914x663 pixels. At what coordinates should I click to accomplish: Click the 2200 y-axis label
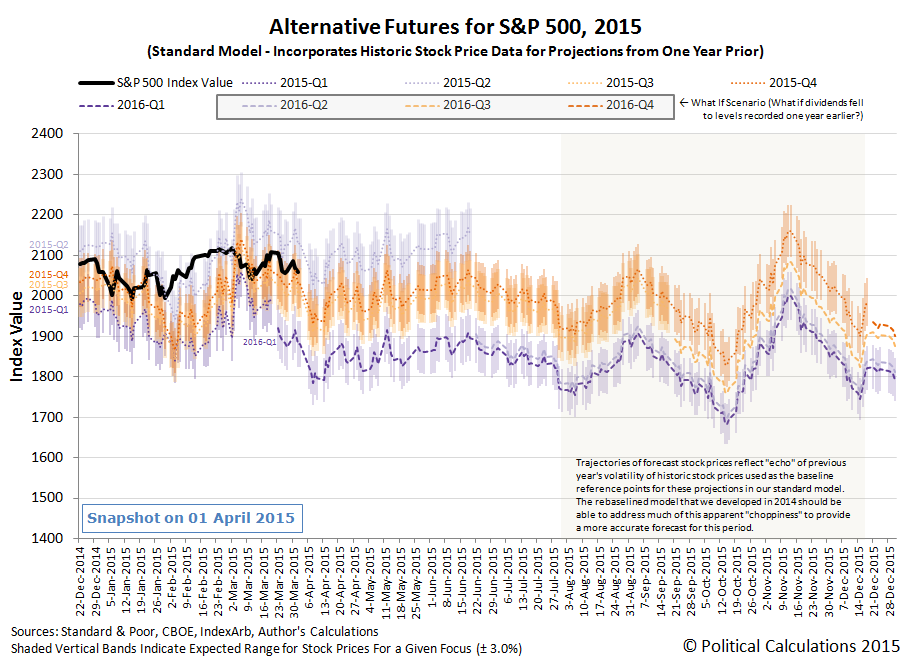(x=47, y=215)
